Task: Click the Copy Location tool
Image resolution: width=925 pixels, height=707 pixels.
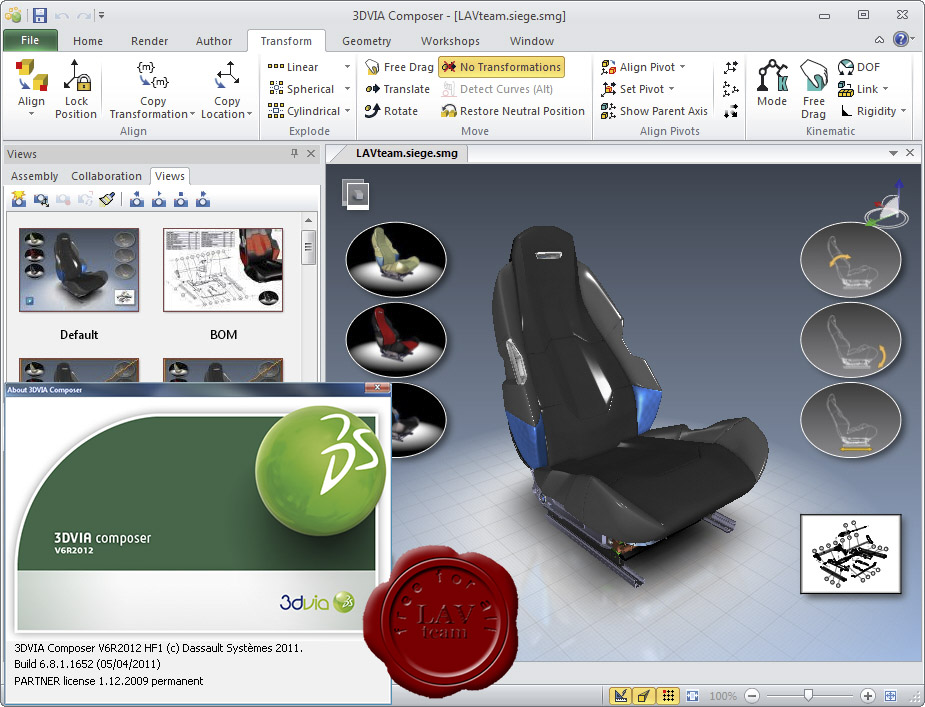Action: tap(227, 89)
